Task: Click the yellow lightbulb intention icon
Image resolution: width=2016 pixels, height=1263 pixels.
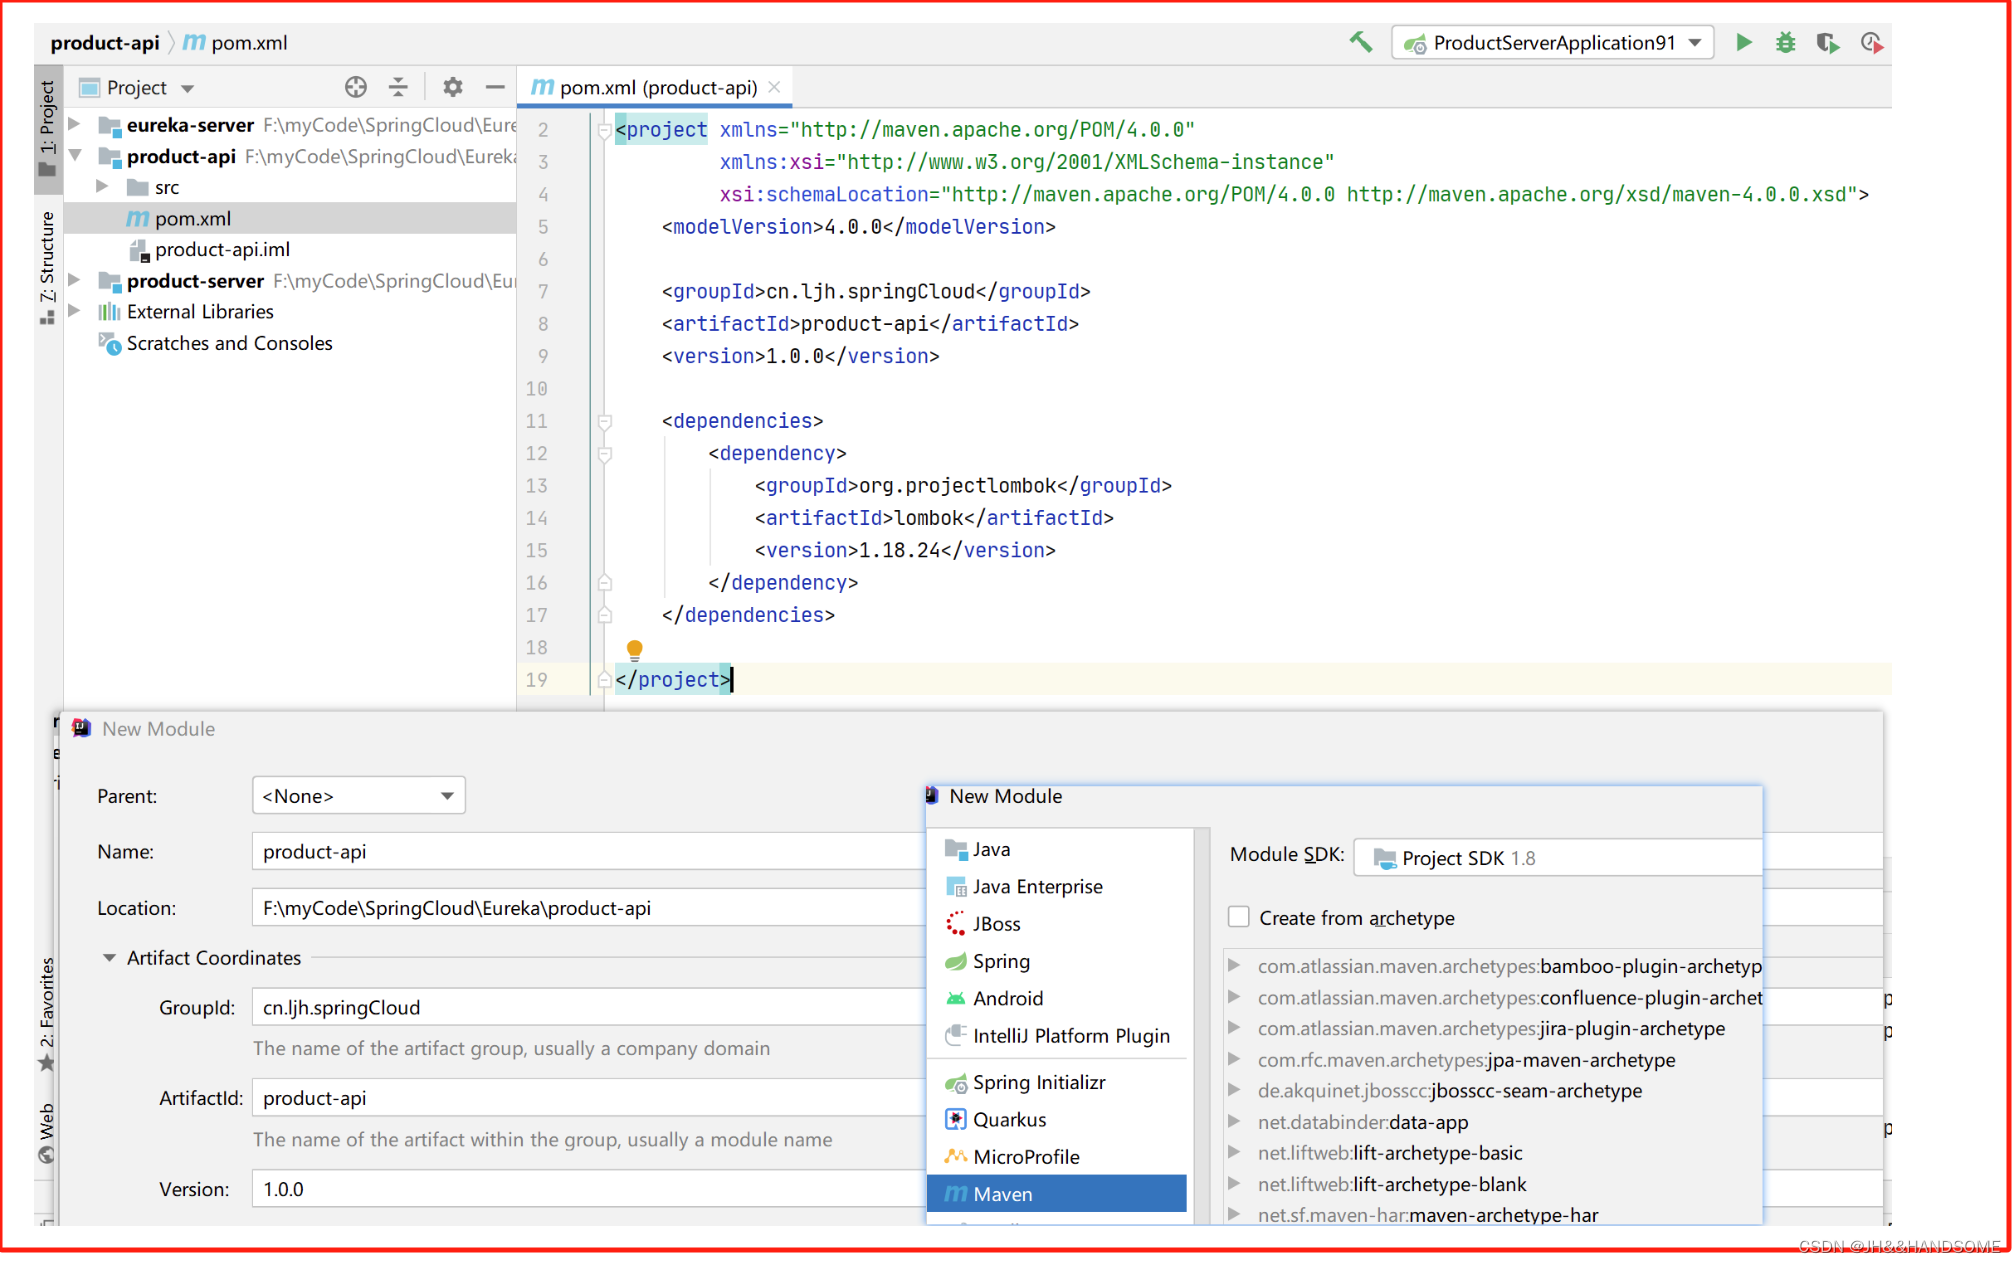Action: coord(634,650)
